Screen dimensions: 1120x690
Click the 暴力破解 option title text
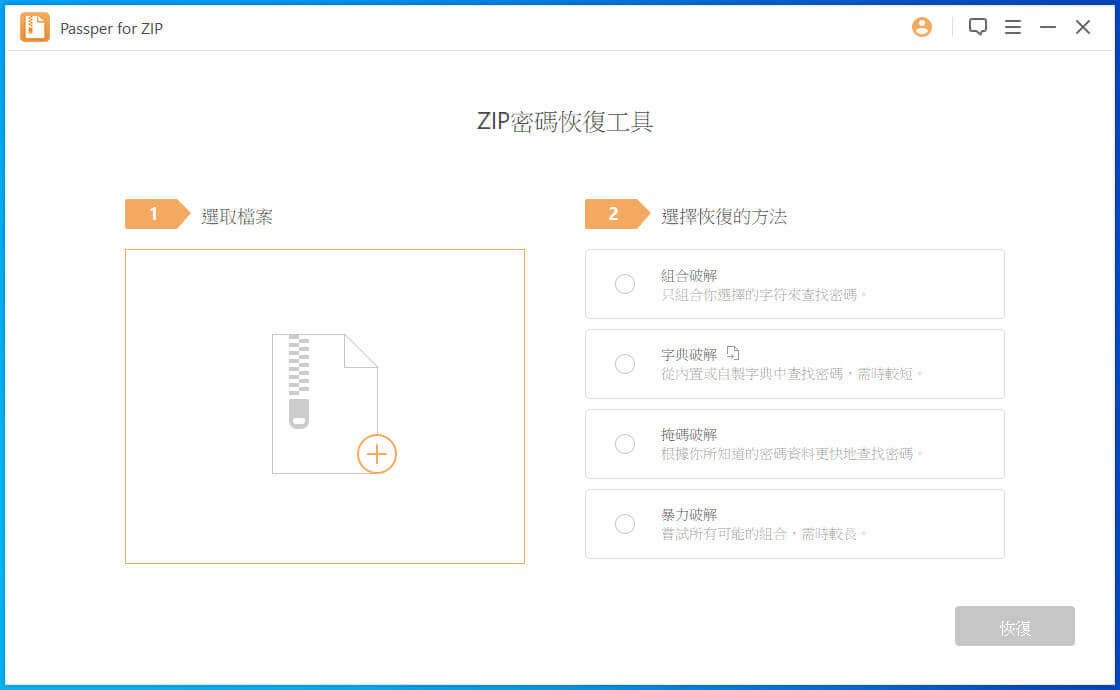(689, 515)
